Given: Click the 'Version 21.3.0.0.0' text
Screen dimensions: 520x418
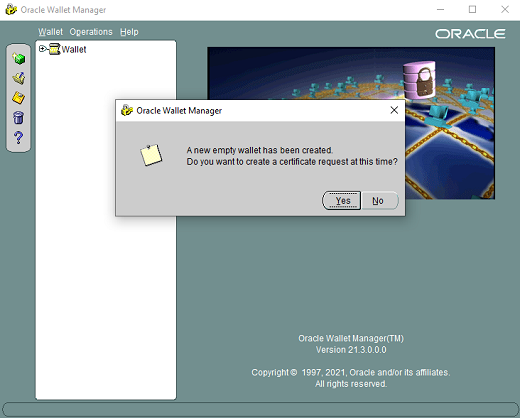Looking at the screenshot, I should [x=351, y=350].
